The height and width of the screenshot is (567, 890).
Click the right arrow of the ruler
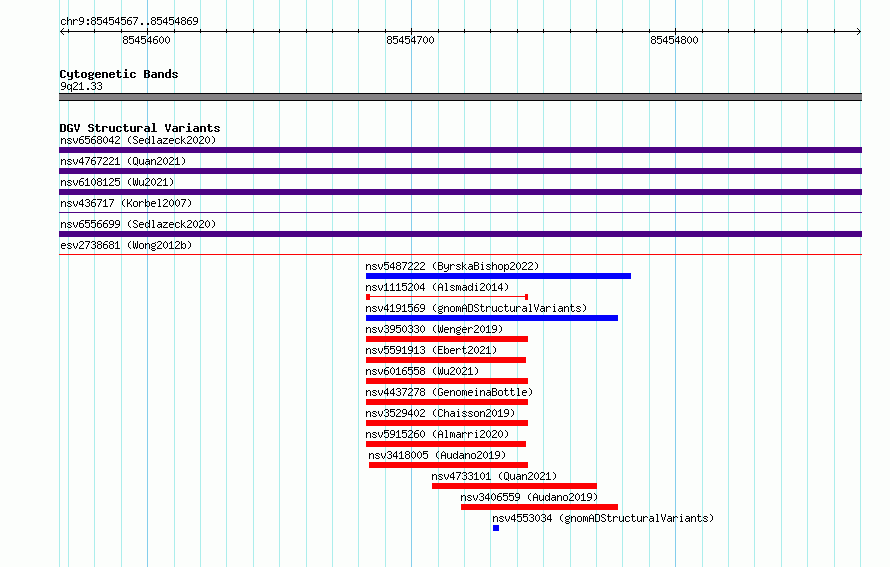858,31
